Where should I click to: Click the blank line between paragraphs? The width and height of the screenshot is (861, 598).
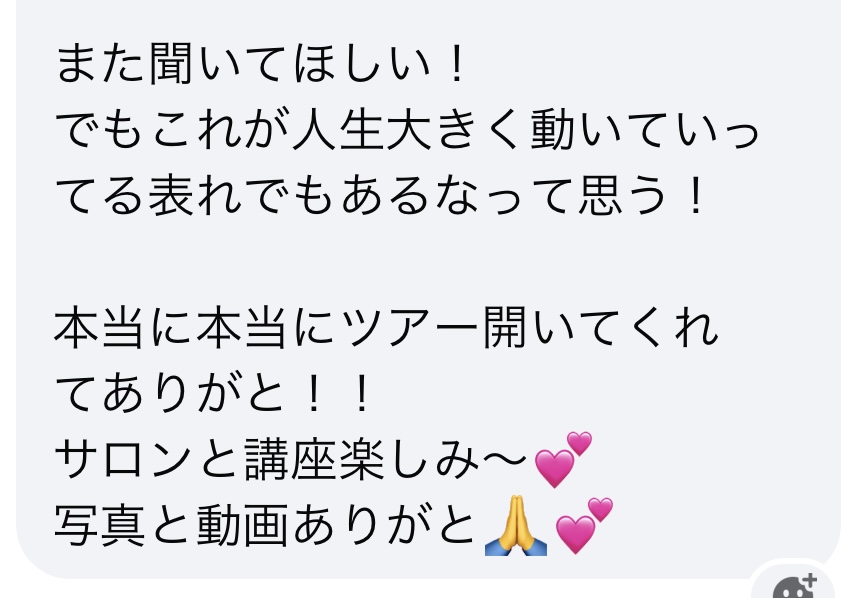pyautogui.click(x=428, y=262)
